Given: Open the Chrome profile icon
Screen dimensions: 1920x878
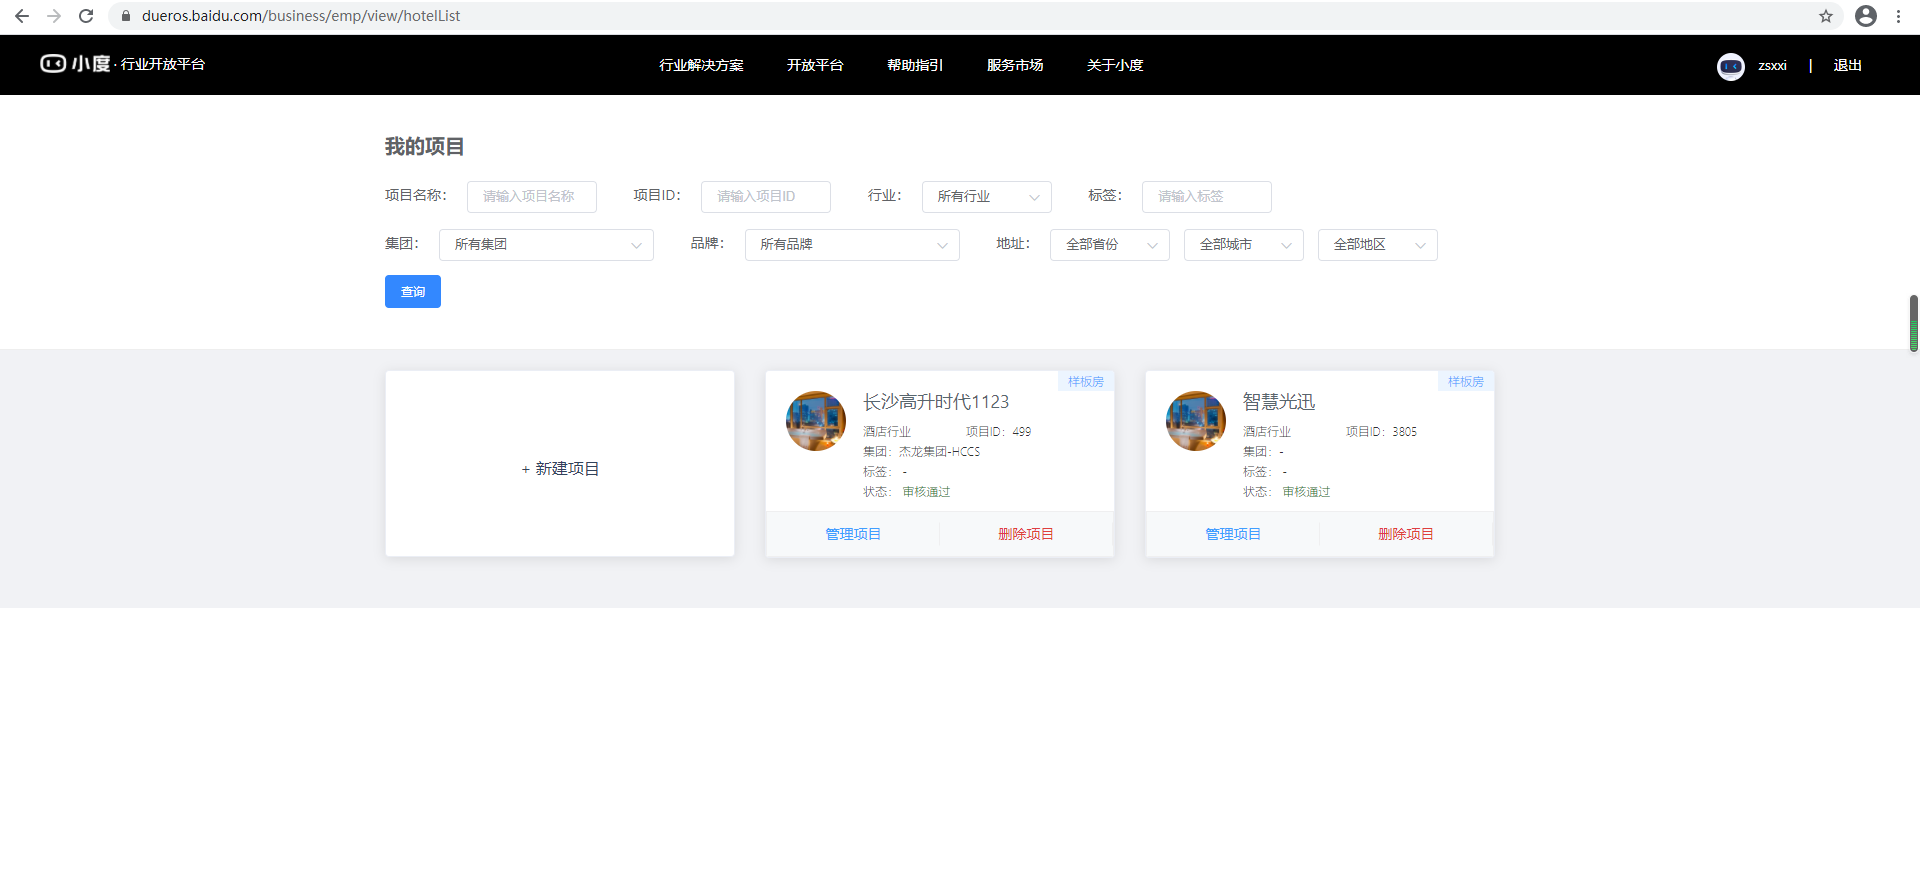Looking at the screenshot, I should pyautogui.click(x=1865, y=16).
